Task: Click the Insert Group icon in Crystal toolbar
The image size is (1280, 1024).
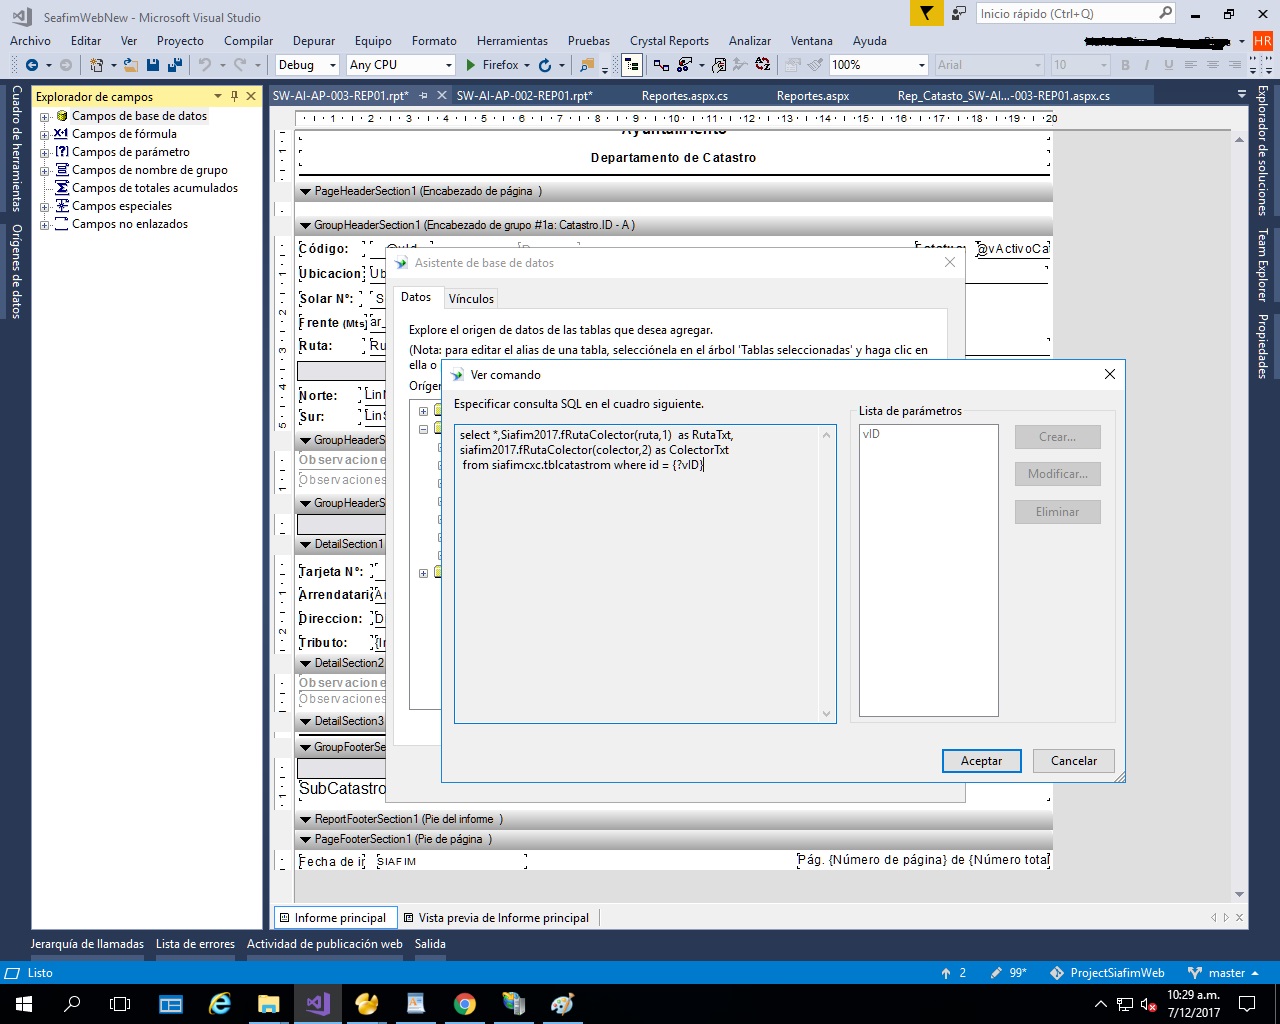Action: click(x=661, y=65)
